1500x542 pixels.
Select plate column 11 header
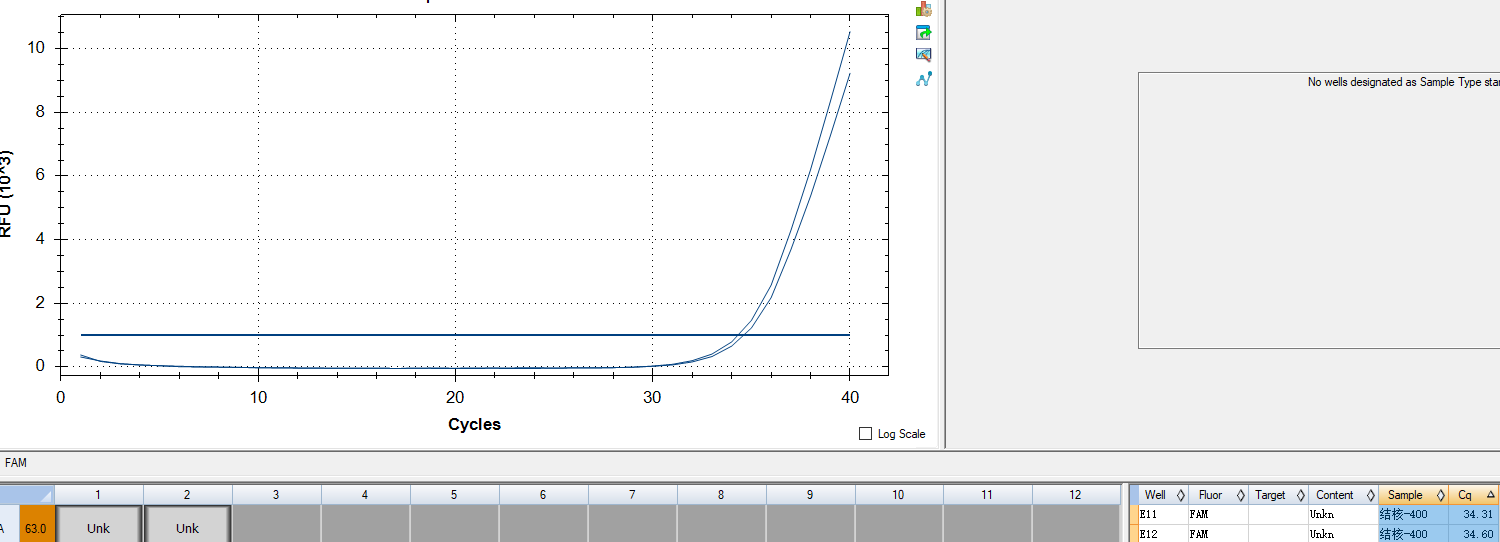987,495
